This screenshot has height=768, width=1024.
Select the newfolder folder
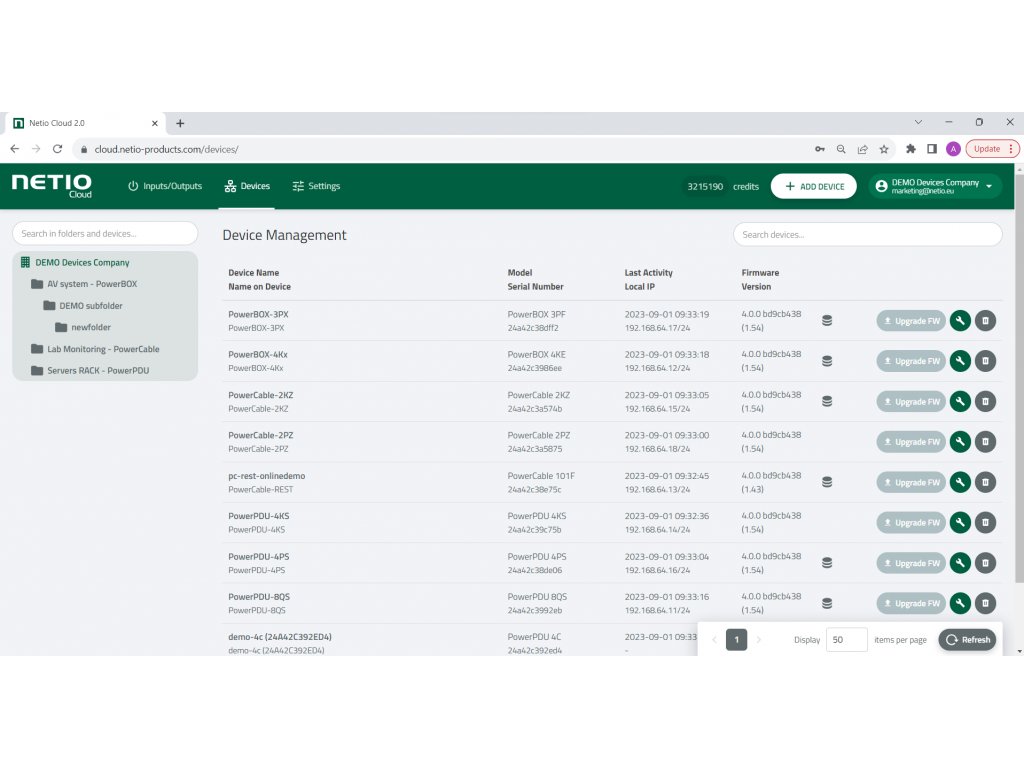(91, 327)
